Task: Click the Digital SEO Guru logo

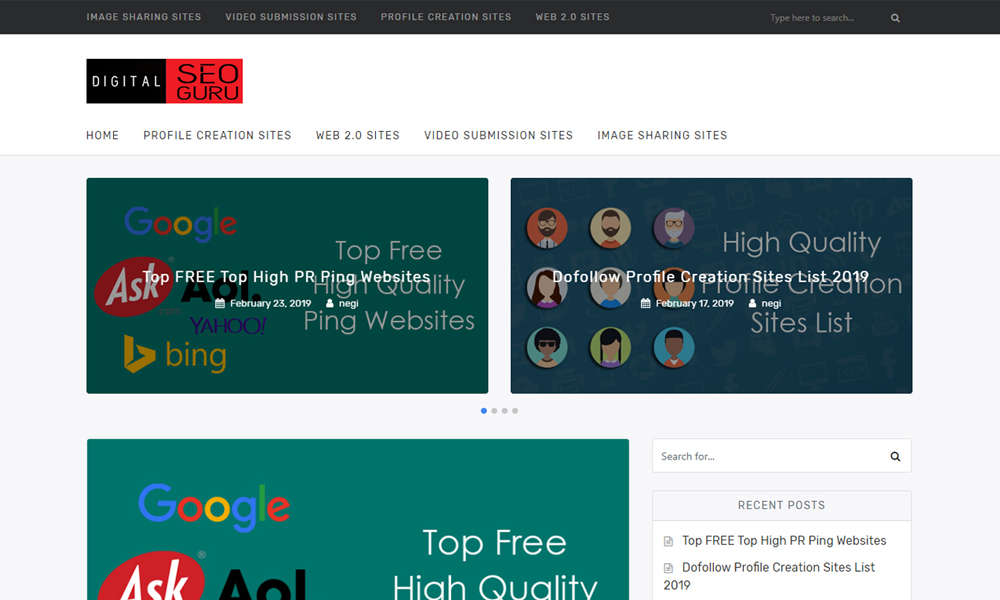Action: point(164,81)
